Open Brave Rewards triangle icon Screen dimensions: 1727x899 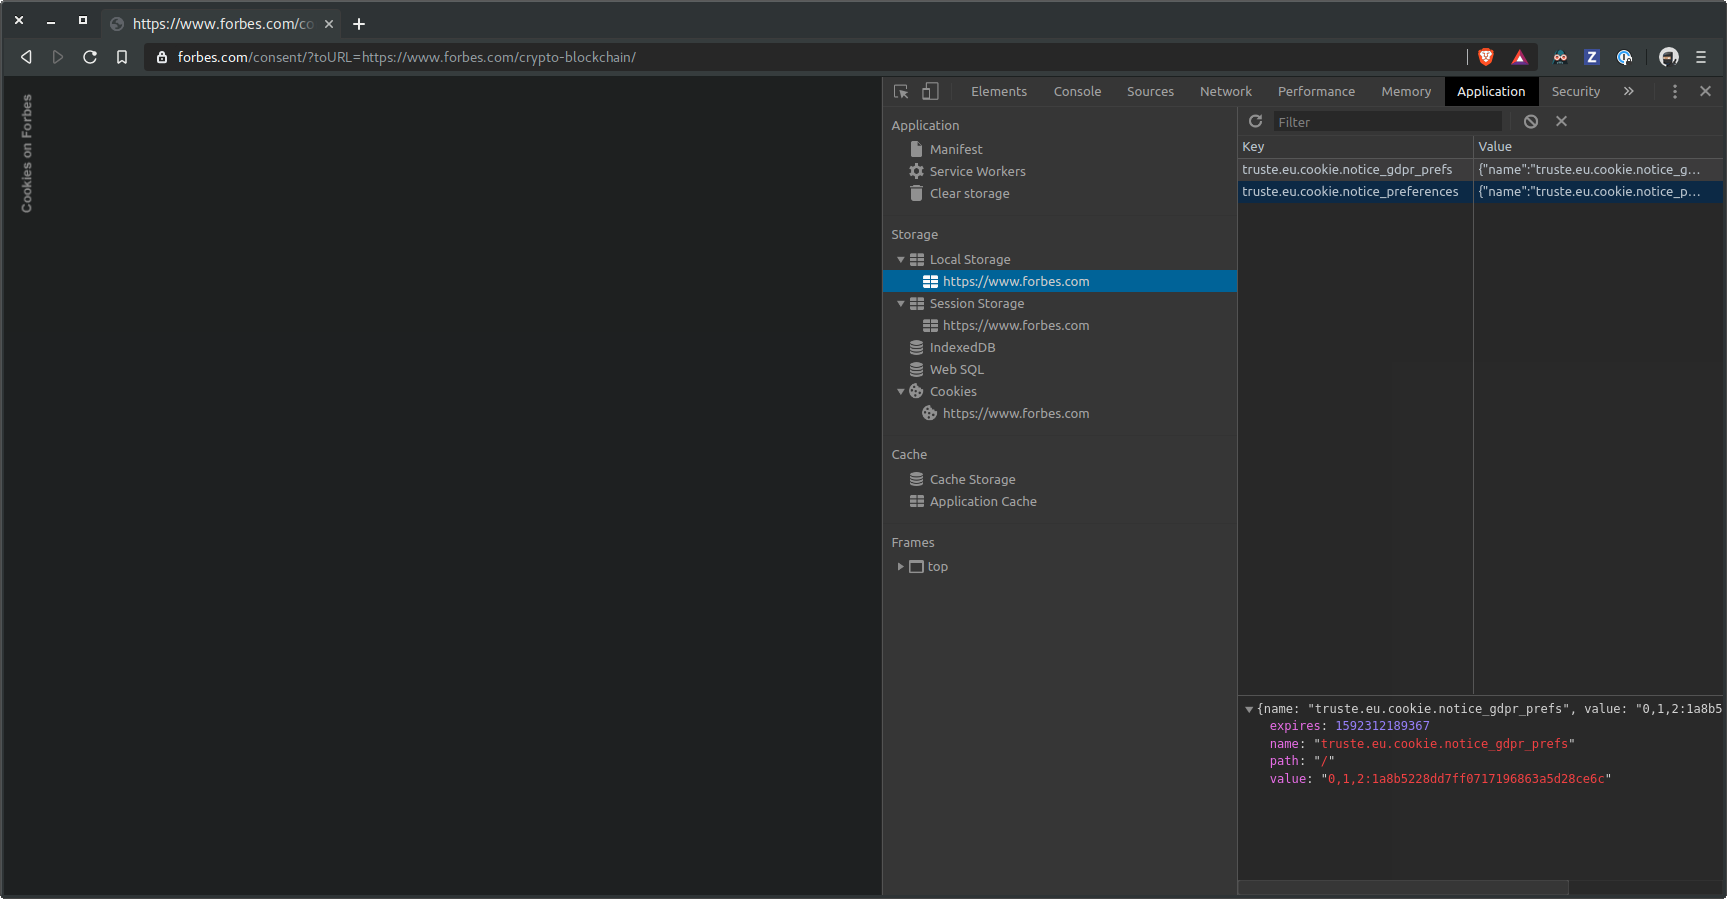point(1519,57)
